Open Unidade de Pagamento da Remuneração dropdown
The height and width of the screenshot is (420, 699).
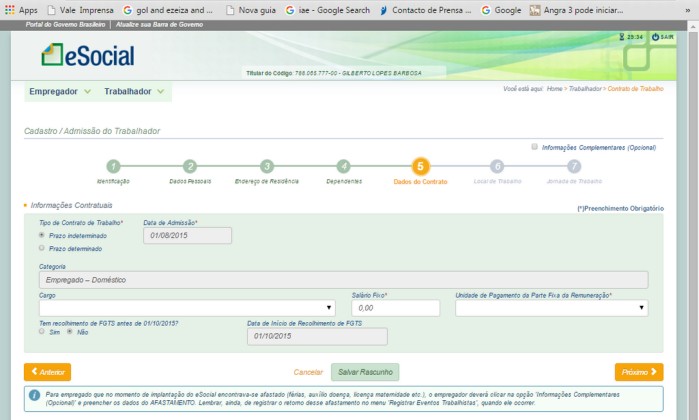(551, 308)
